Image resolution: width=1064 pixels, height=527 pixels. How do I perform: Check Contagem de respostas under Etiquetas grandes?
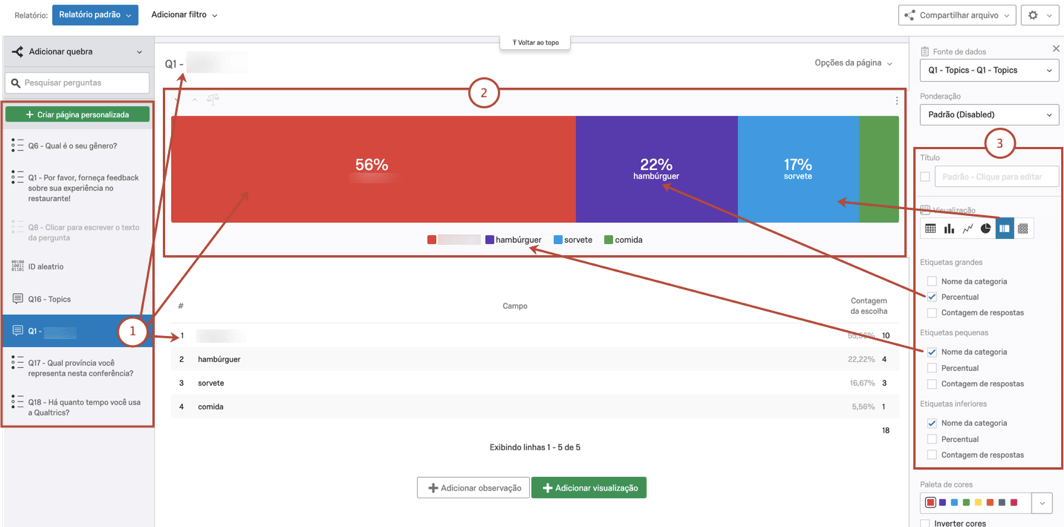pos(932,313)
